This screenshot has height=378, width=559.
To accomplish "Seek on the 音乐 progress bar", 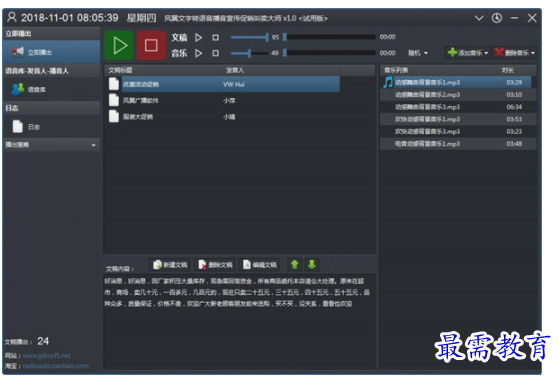I will (x=329, y=53).
